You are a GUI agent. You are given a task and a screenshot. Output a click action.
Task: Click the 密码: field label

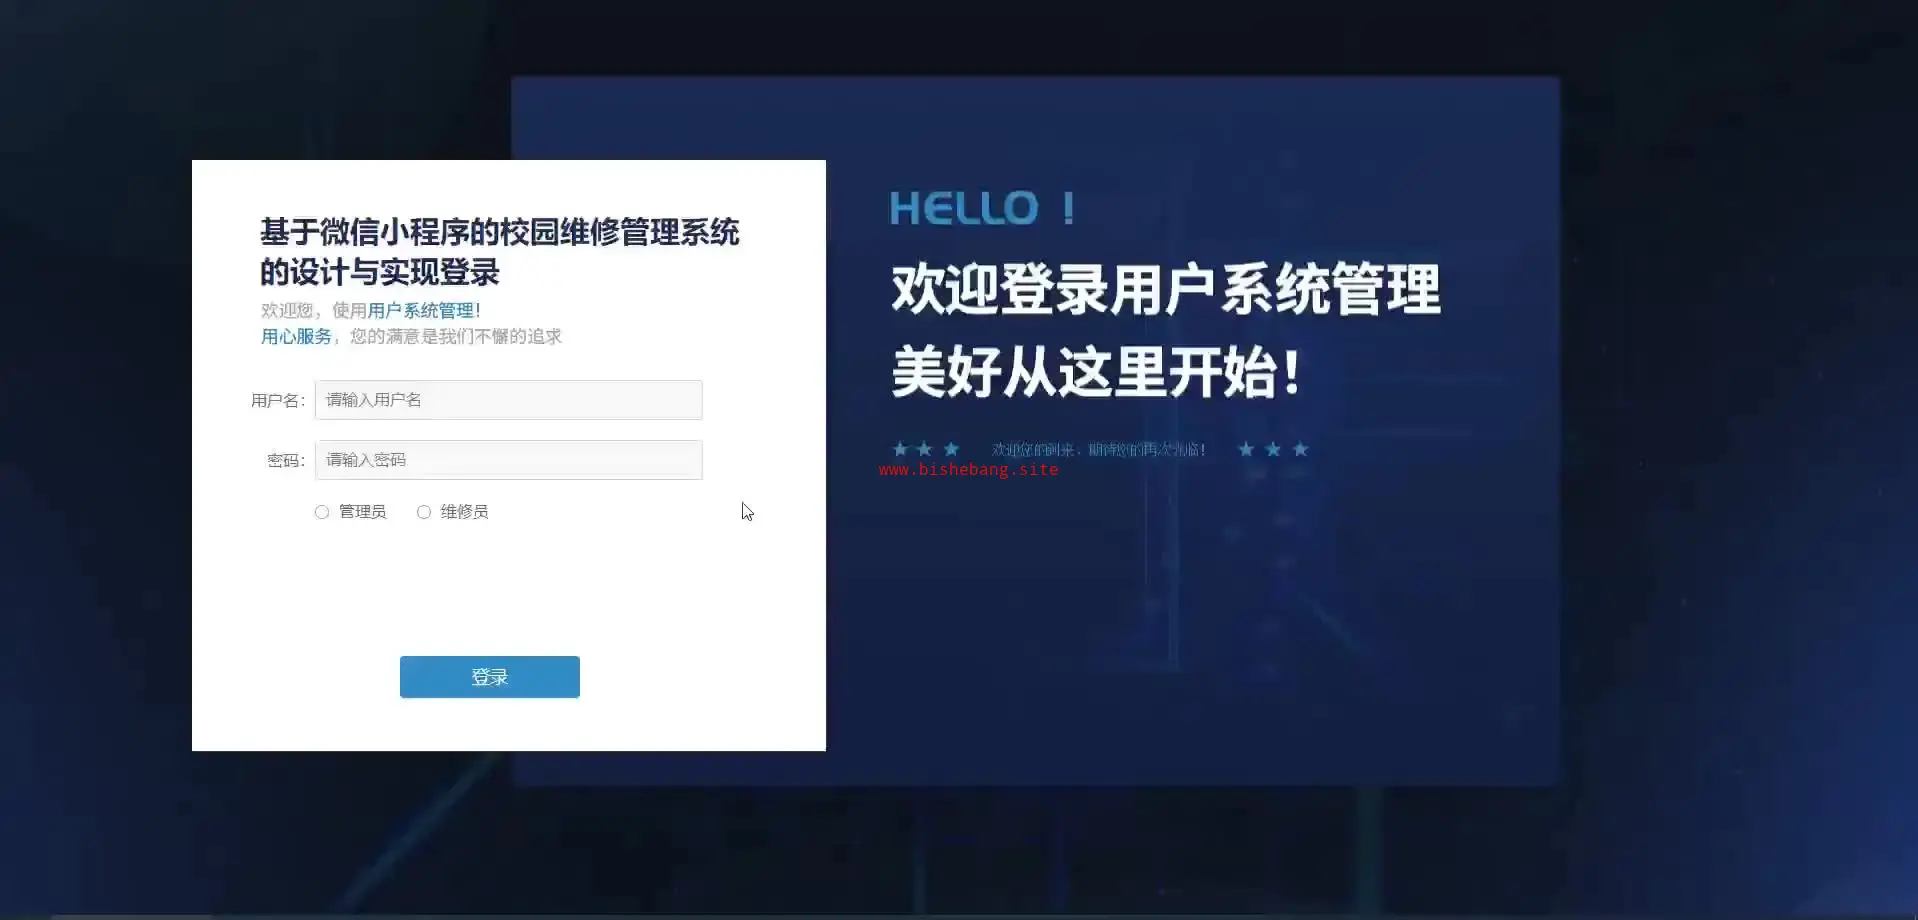click(x=286, y=461)
